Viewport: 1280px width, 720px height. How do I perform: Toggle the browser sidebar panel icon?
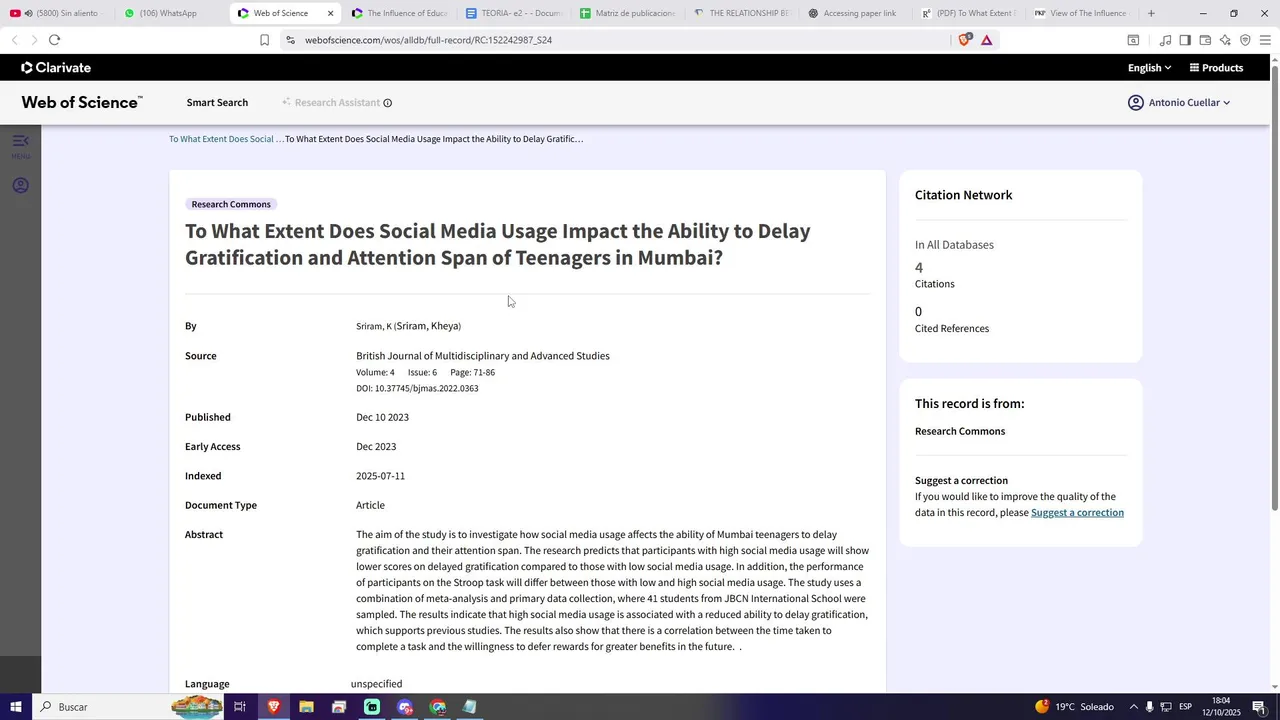coord(1185,40)
